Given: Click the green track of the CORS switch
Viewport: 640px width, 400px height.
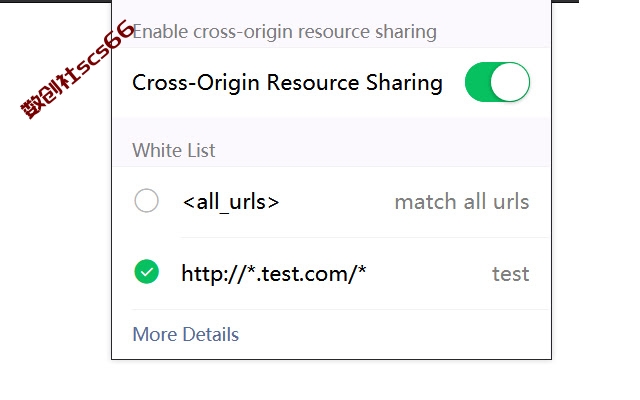Looking at the screenshot, I should click(478, 82).
